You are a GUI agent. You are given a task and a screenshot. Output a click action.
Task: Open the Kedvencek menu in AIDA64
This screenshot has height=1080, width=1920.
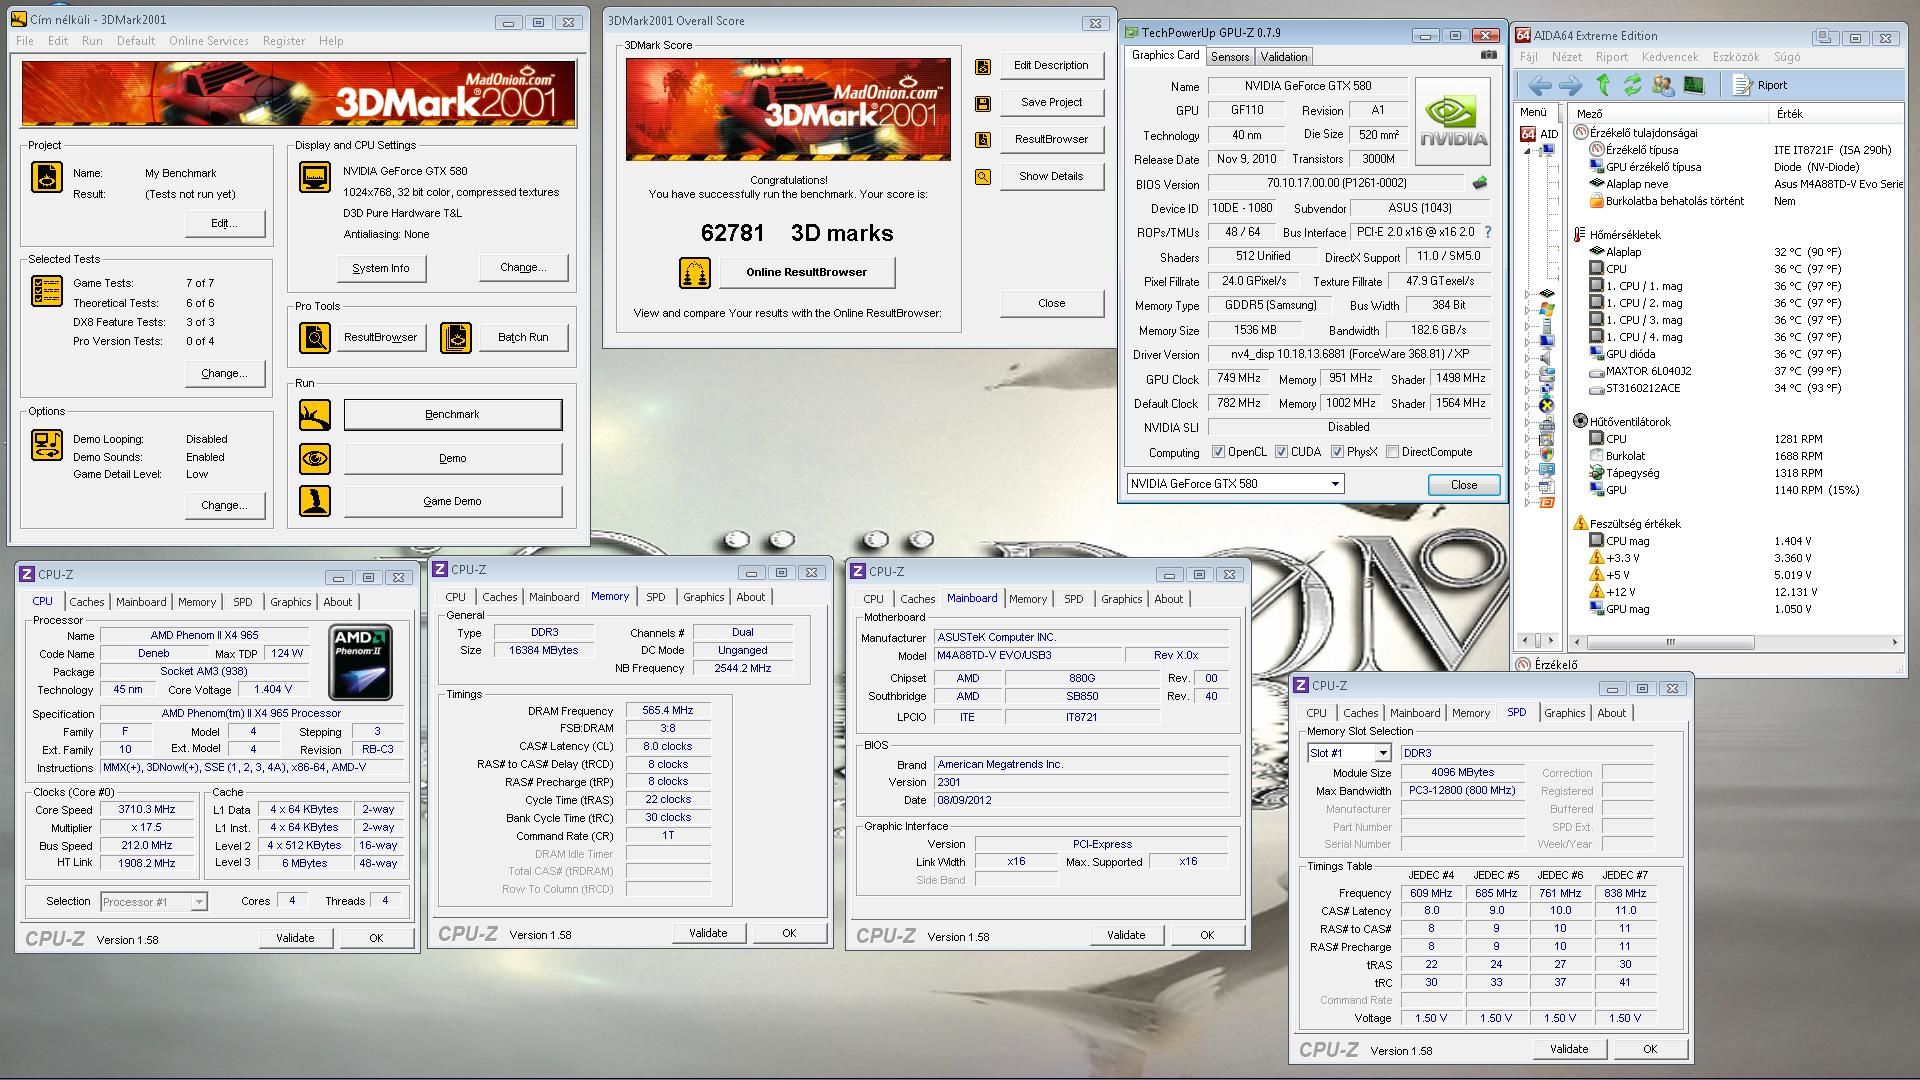click(1669, 57)
